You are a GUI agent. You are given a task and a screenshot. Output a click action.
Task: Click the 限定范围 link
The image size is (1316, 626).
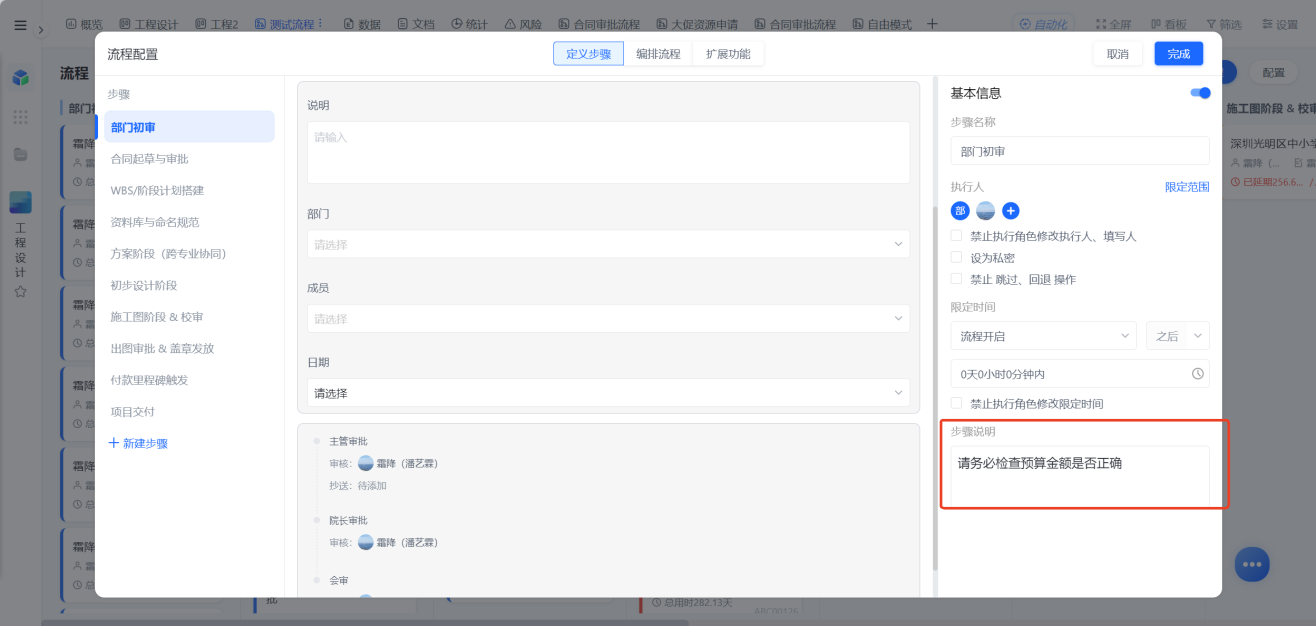pos(1187,187)
